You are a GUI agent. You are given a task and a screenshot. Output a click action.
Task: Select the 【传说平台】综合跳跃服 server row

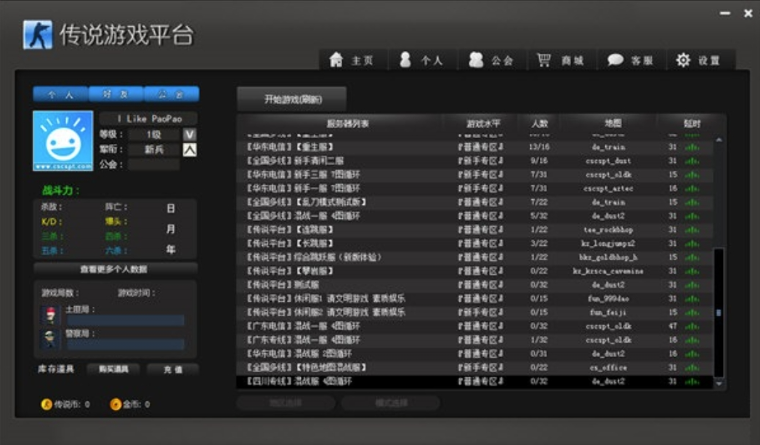point(475,257)
